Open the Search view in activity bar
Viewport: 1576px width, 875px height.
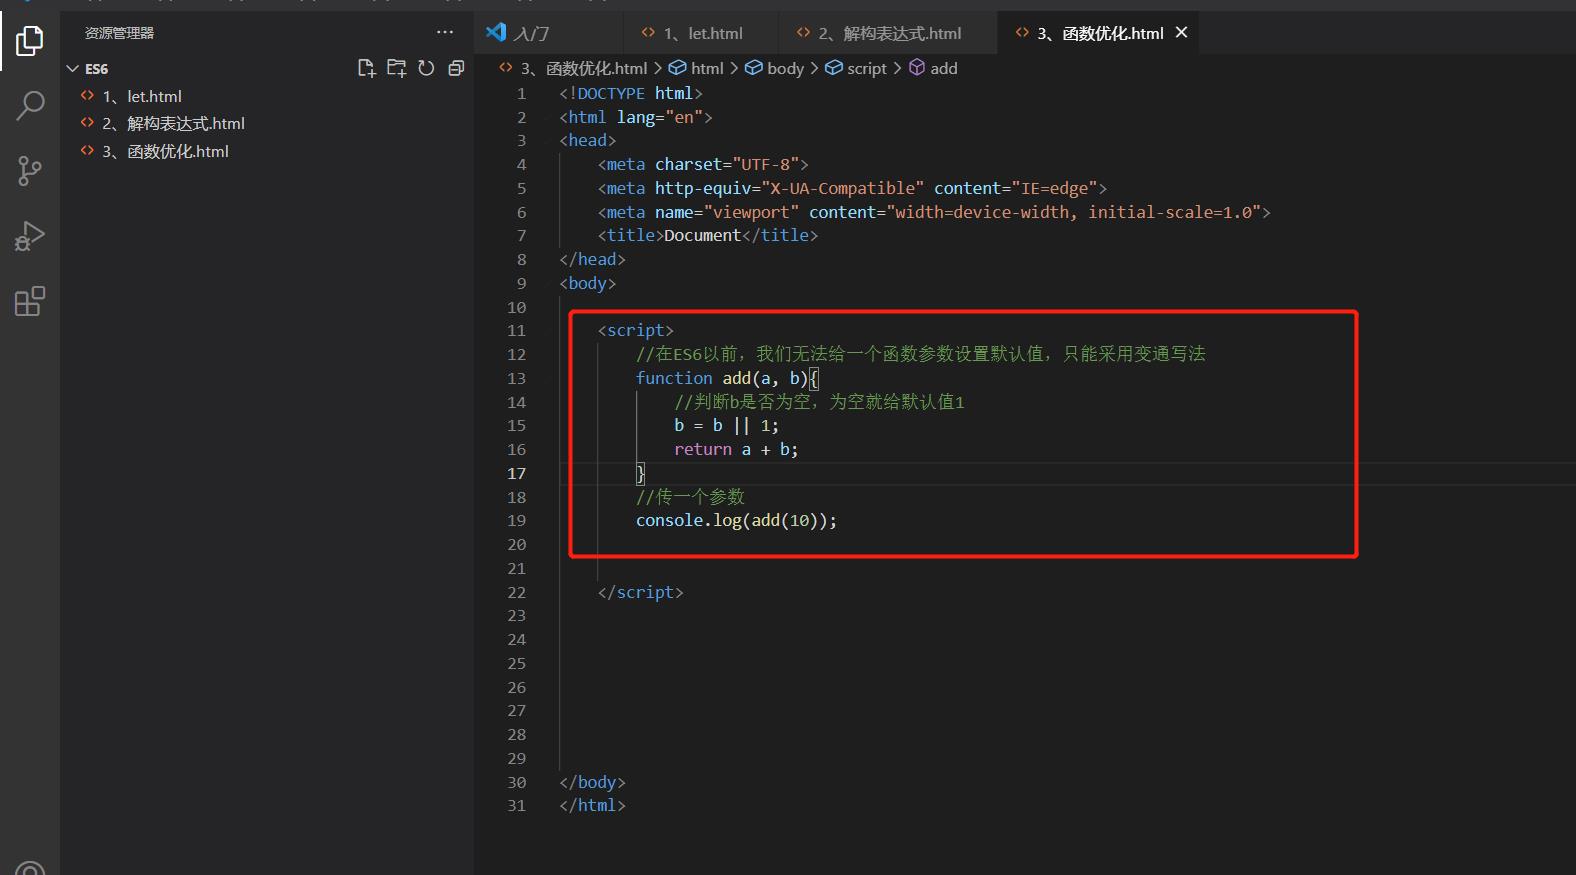click(30, 105)
